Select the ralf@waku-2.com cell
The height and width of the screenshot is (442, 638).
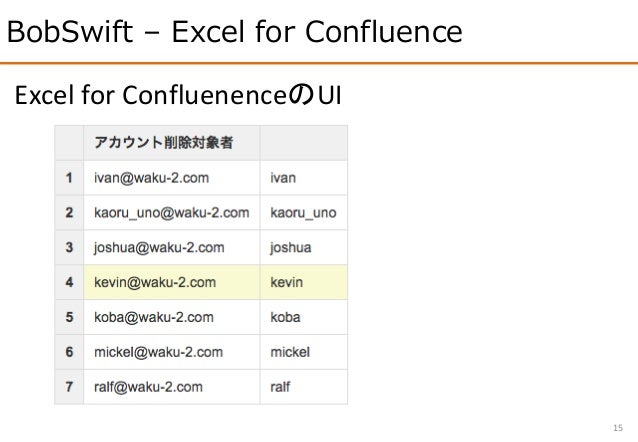(x=172, y=387)
